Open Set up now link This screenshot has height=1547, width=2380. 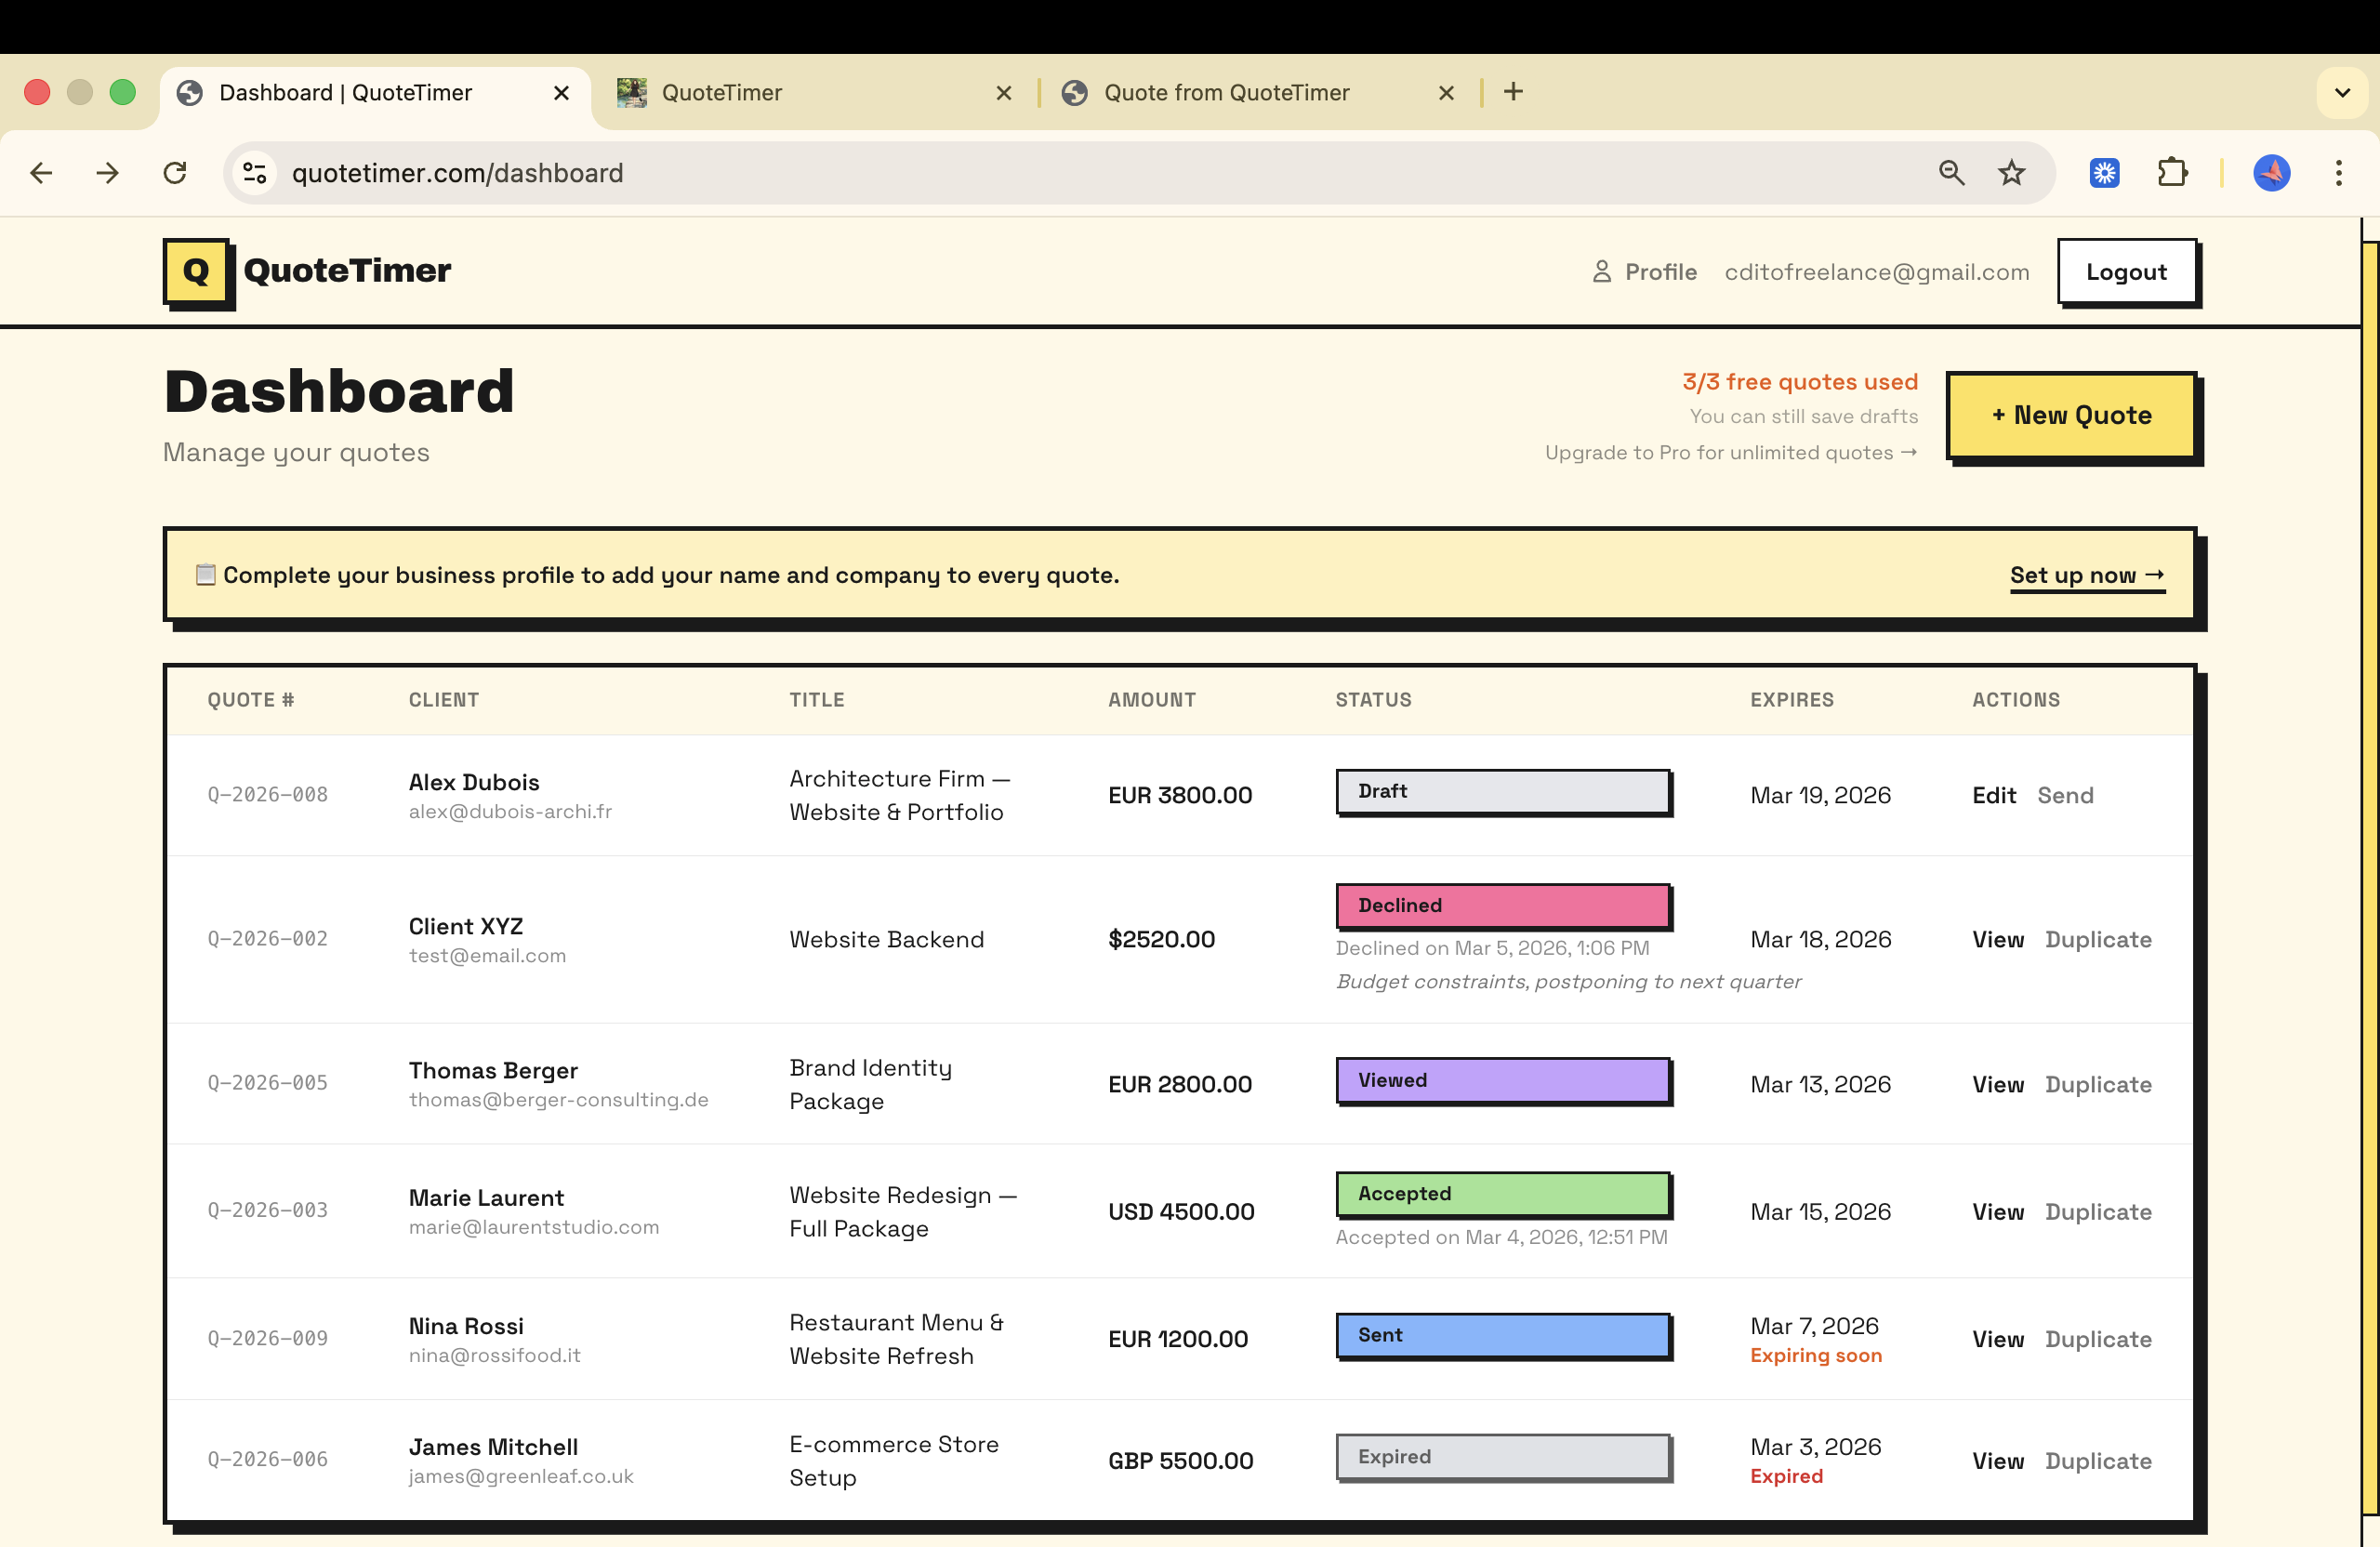2086,575
